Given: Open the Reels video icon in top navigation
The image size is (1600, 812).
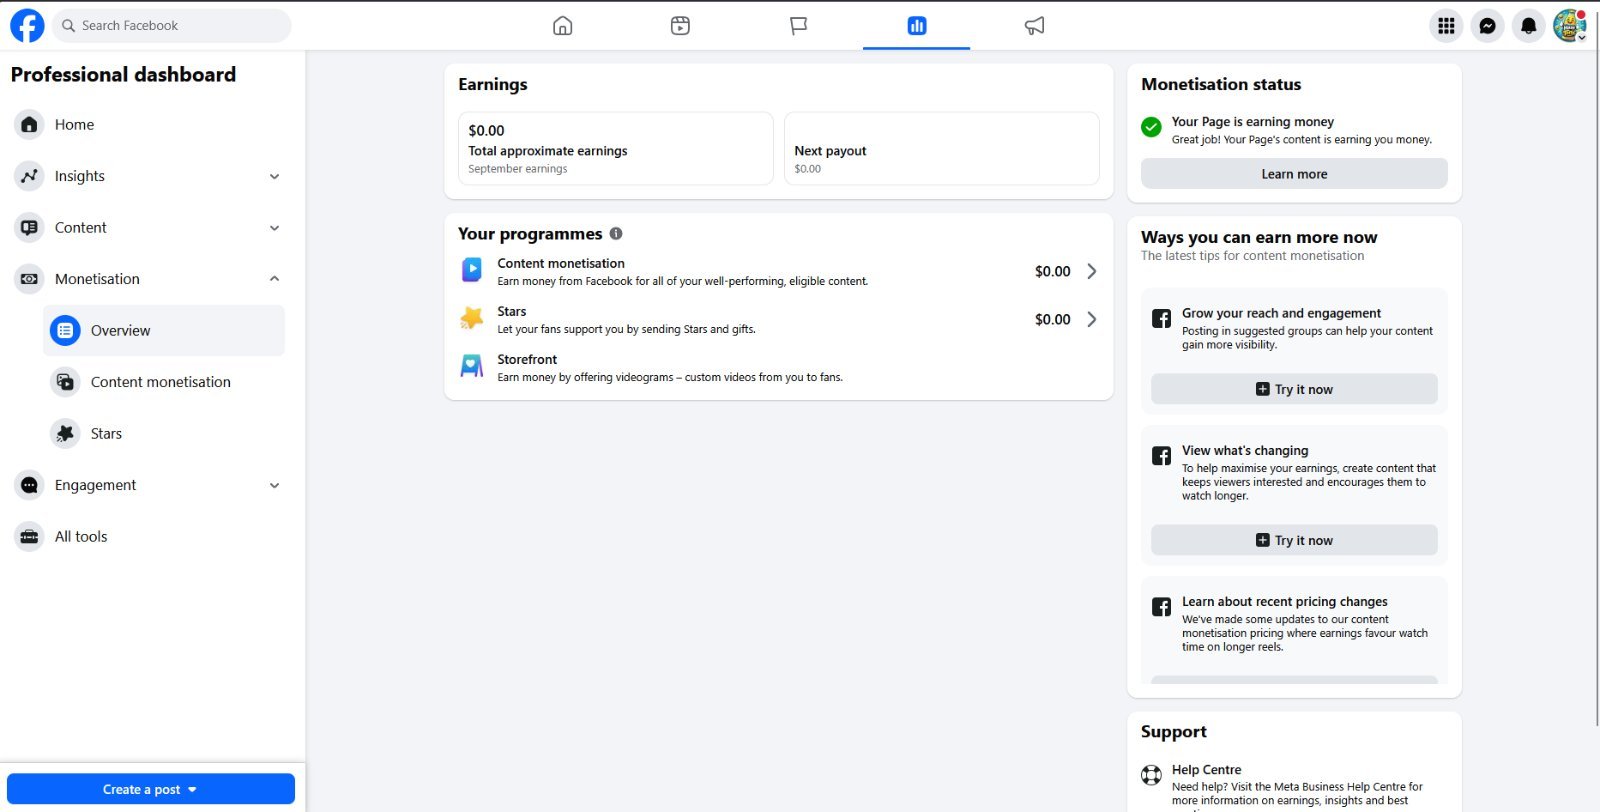Looking at the screenshot, I should pyautogui.click(x=680, y=26).
